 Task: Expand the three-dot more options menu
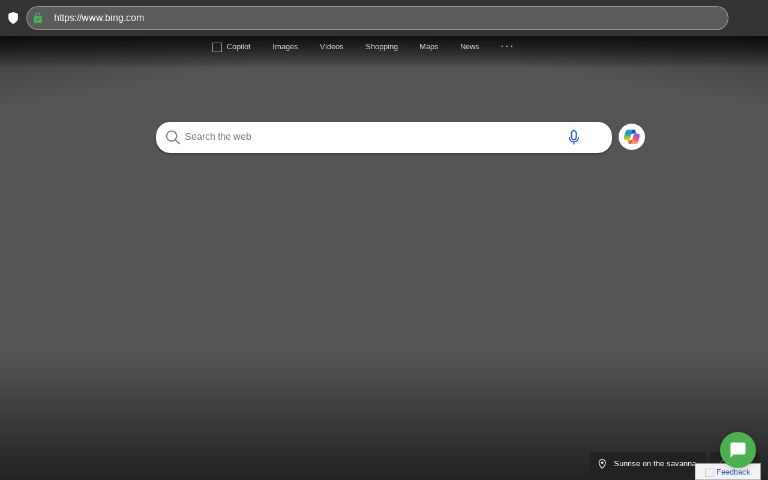[507, 46]
